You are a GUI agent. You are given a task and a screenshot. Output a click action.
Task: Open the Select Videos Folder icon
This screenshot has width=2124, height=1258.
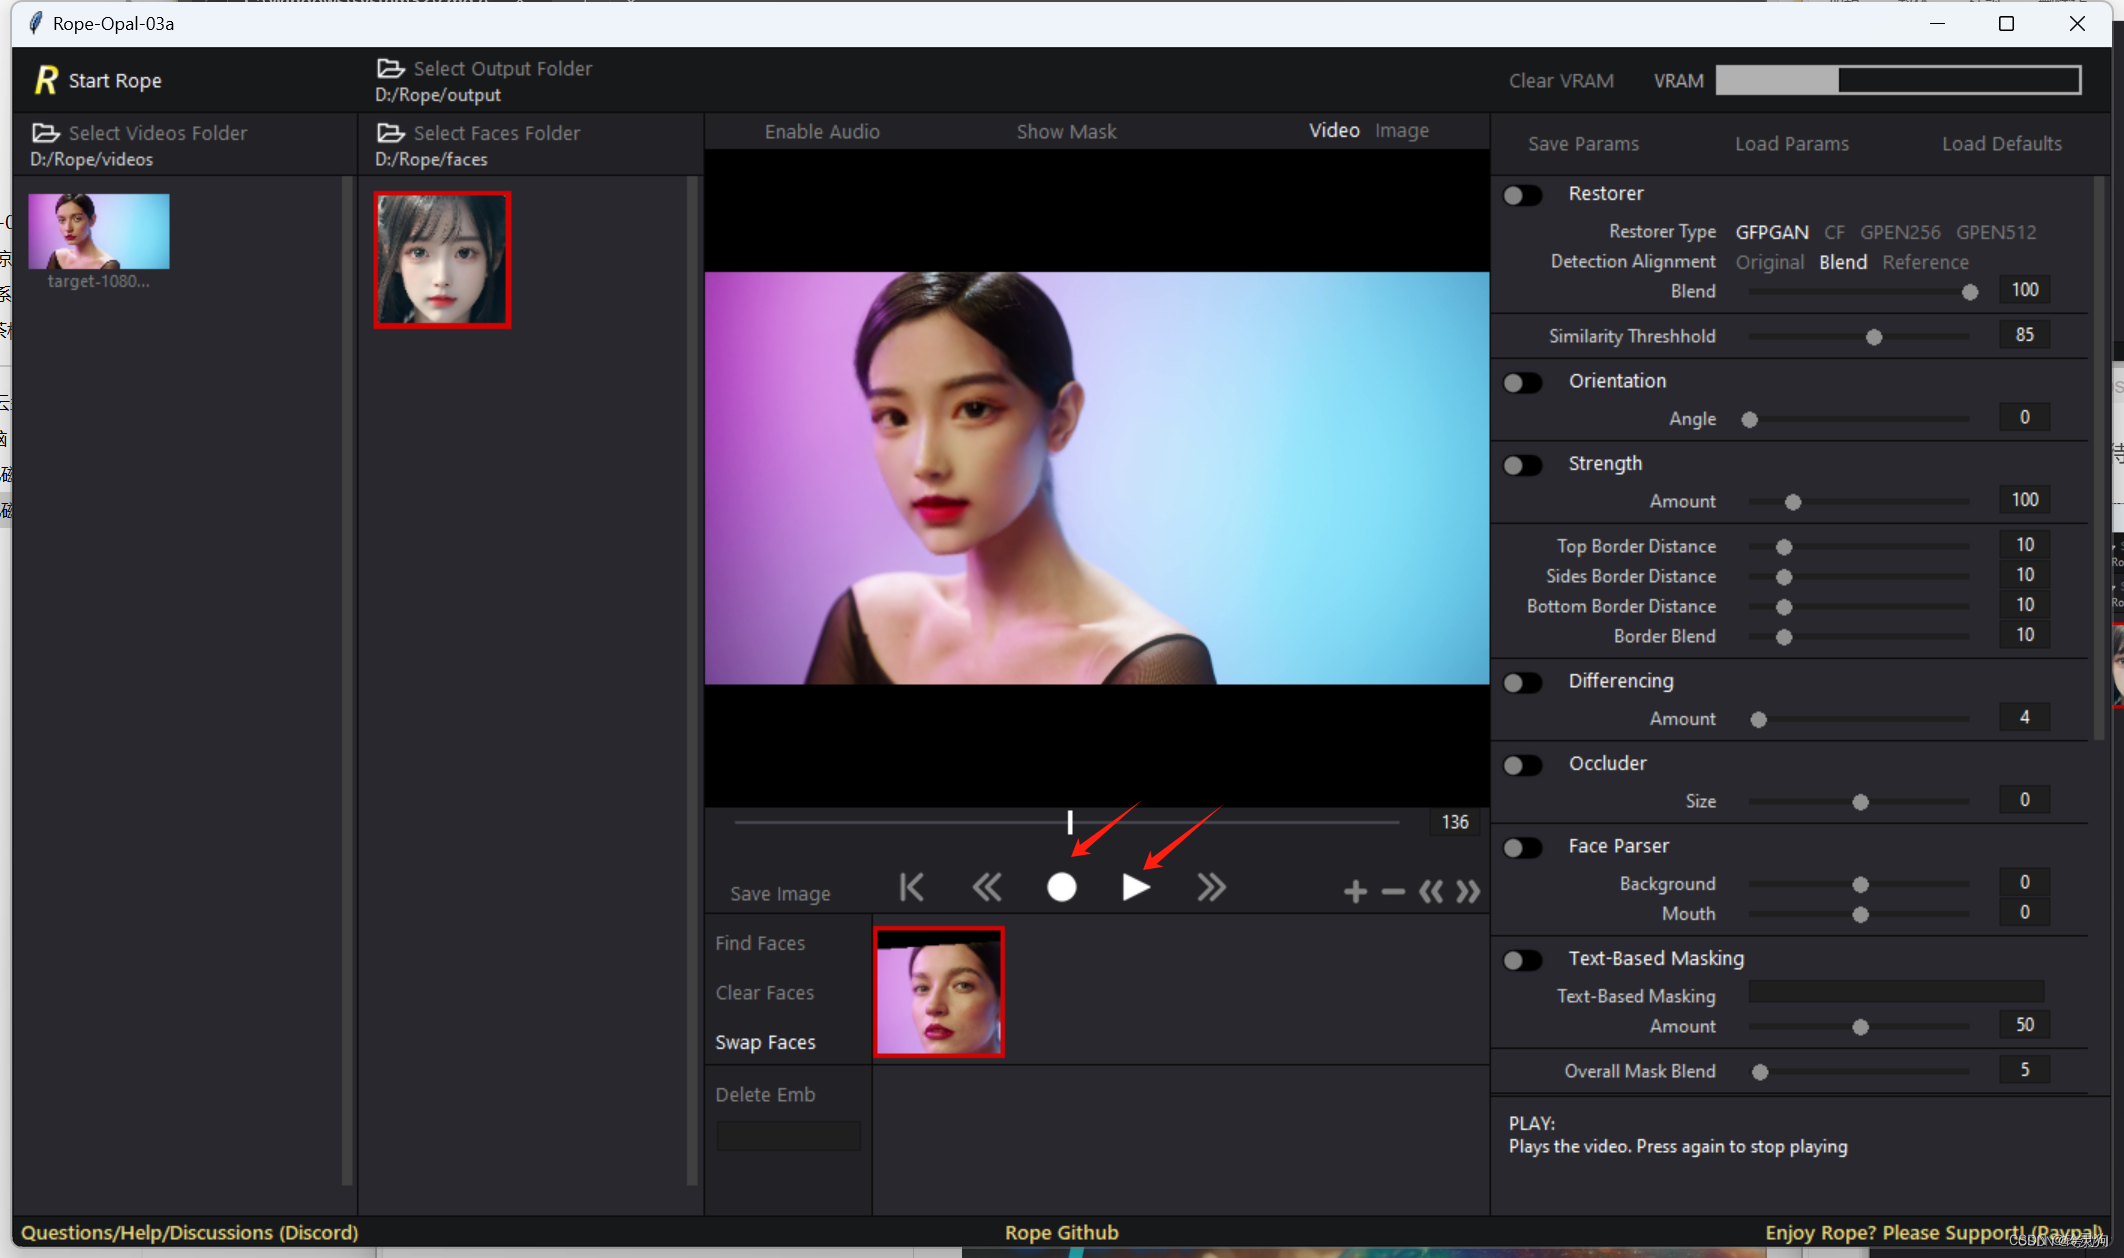(x=46, y=133)
